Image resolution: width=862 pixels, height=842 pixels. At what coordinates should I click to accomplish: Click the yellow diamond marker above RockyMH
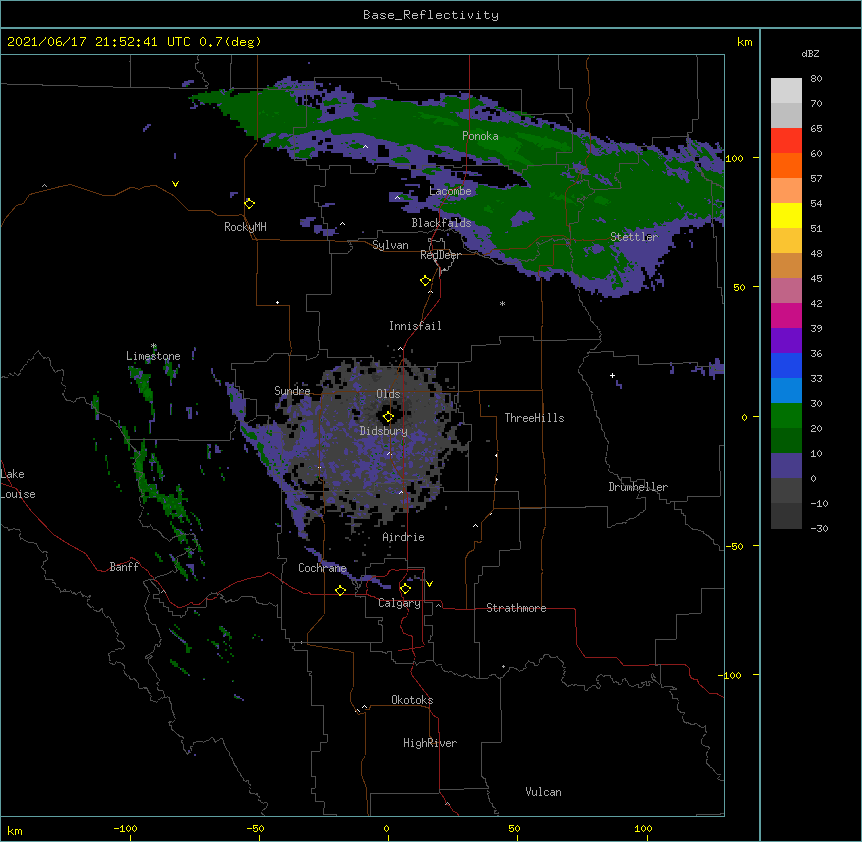point(250,204)
